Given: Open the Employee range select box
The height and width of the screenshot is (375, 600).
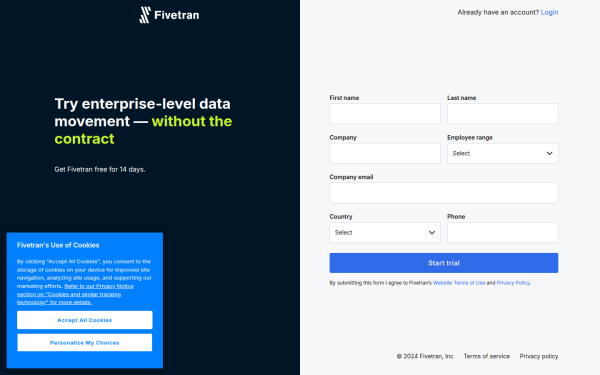Looking at the screenshot, I should tap(502, 153).
